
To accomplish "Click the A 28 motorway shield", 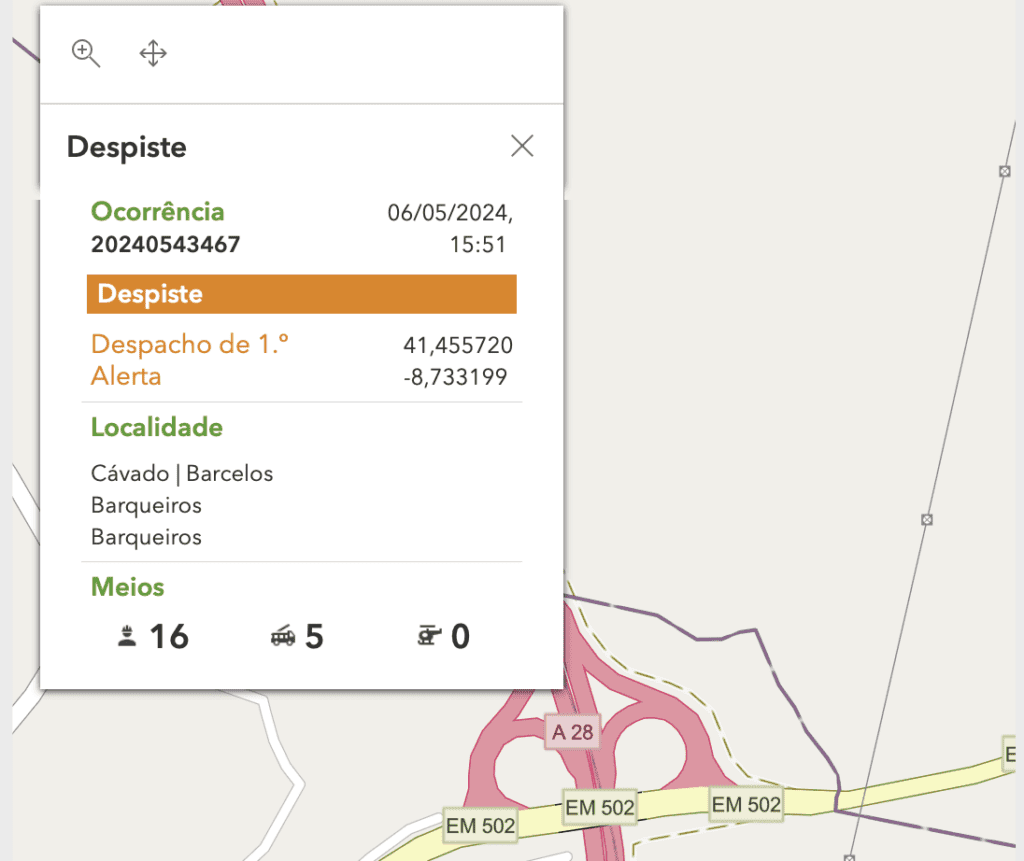I will (x=573, y=732).
